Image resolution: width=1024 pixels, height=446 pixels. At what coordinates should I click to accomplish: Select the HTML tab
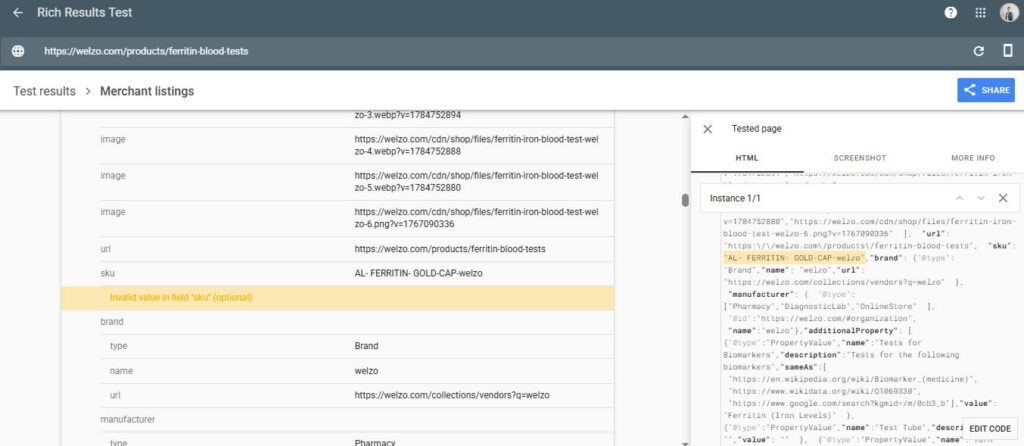click(747, 158)
